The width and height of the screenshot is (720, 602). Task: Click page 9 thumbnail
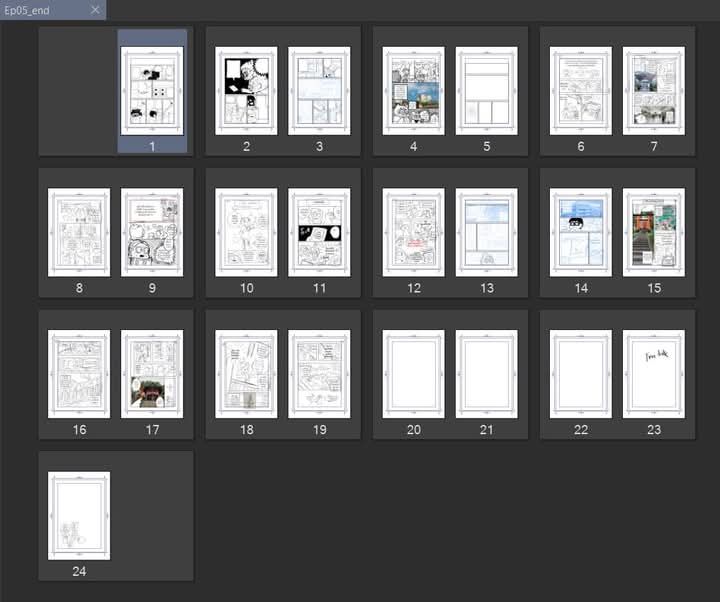click(x=152, y=232)
